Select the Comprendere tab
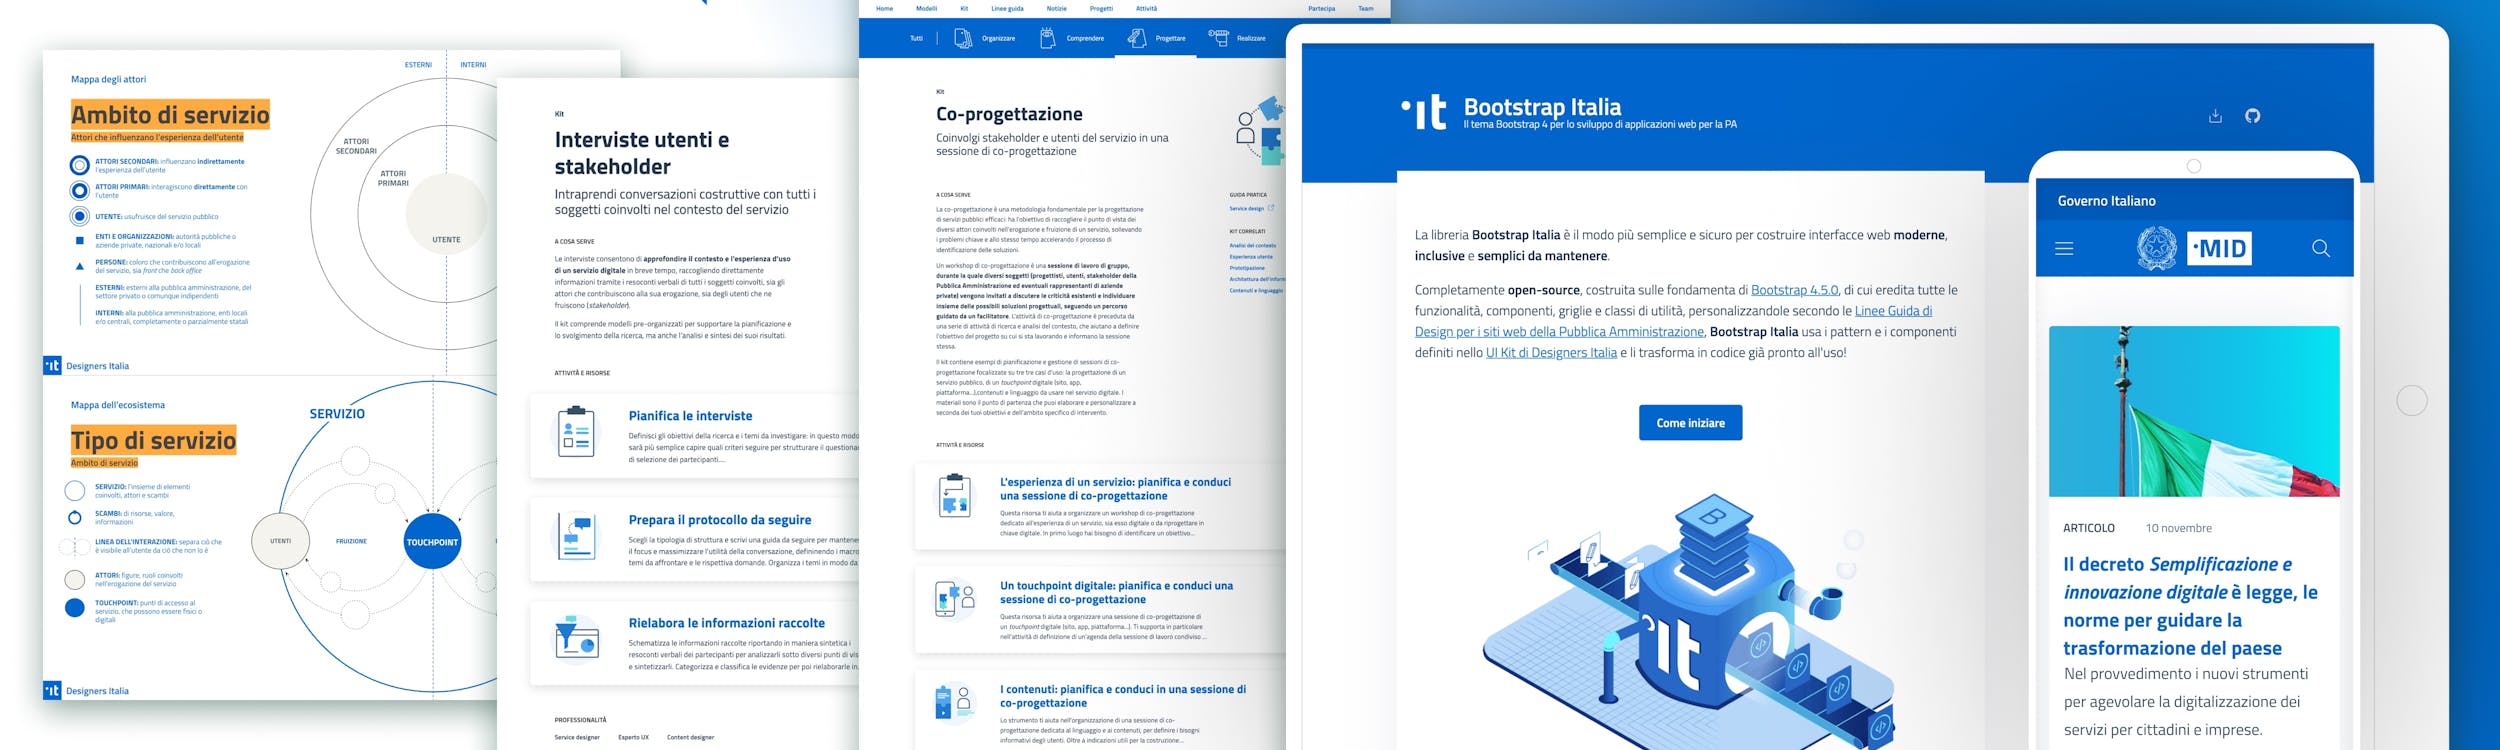The height and width of the screenshot is (750, 2500). pos(1073,38)
